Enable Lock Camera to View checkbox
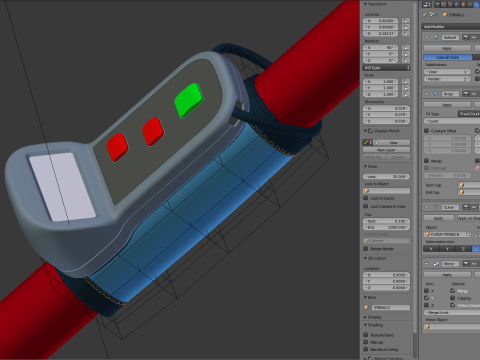 click(x=366, y=206)
